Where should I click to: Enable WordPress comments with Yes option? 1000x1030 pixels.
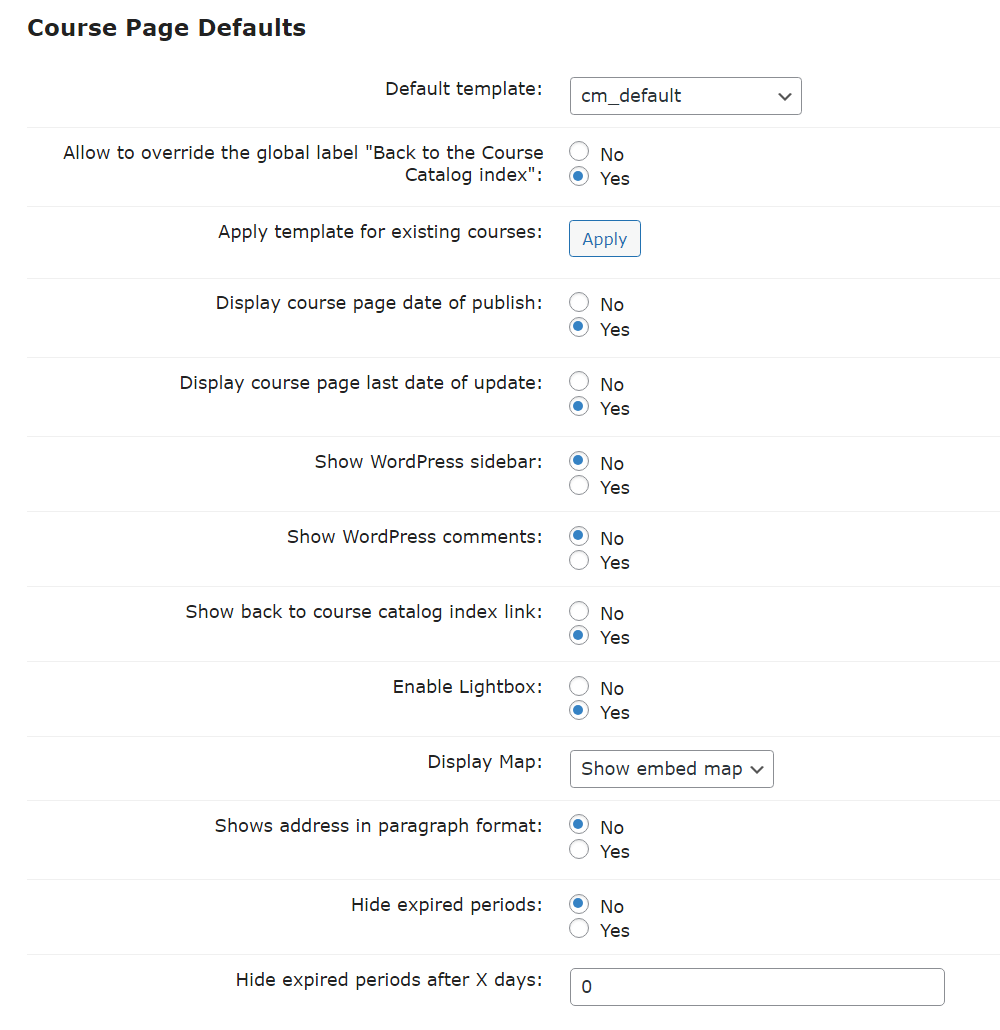579,561
